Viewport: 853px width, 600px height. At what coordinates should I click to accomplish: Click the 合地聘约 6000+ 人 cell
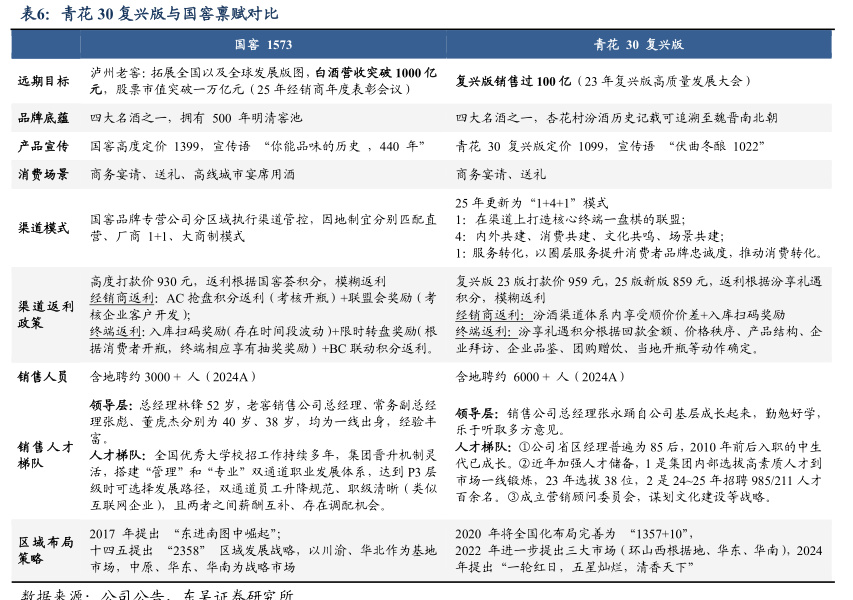point(540,376)
